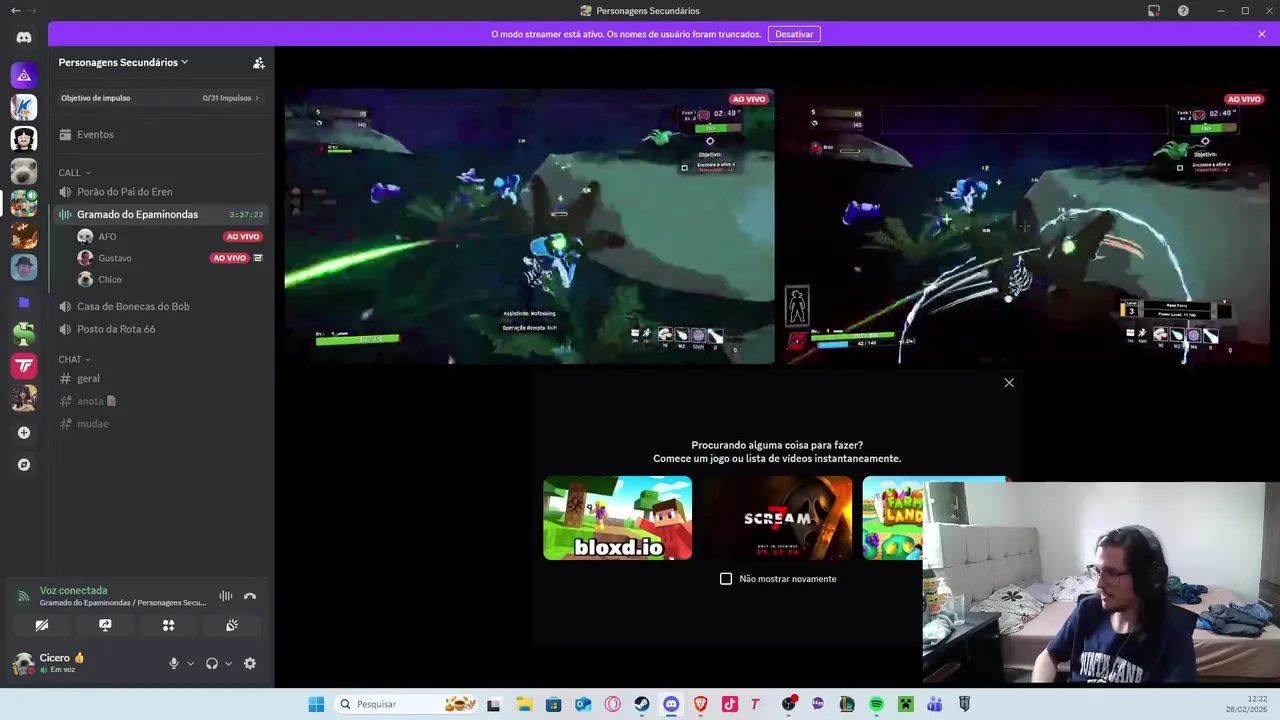
Task: Open Spotify from the taskbar
Action: click(876, 704)
